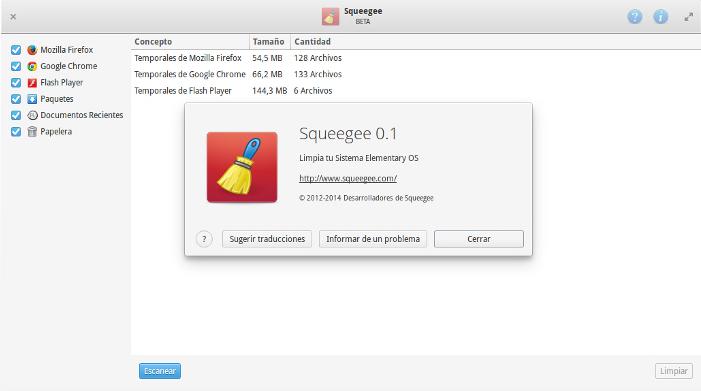Viewport: 701px width, 391px height.
Task: Click the copyright Desarrolladores de Squeegee text
Action: (x=366, y=198)
